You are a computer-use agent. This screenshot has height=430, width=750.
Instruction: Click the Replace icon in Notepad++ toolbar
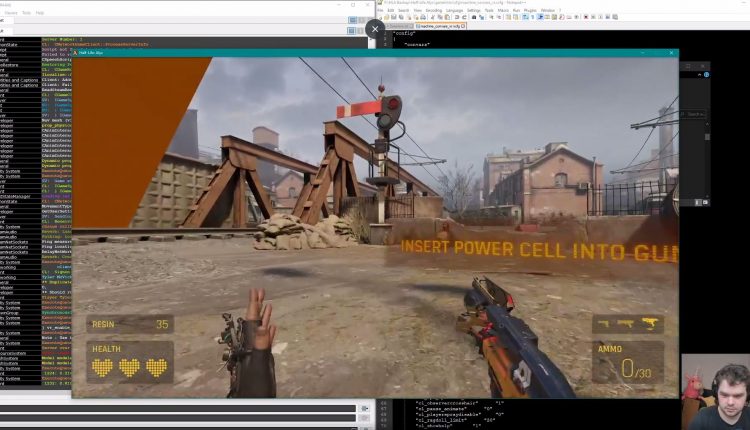[482, 17]
